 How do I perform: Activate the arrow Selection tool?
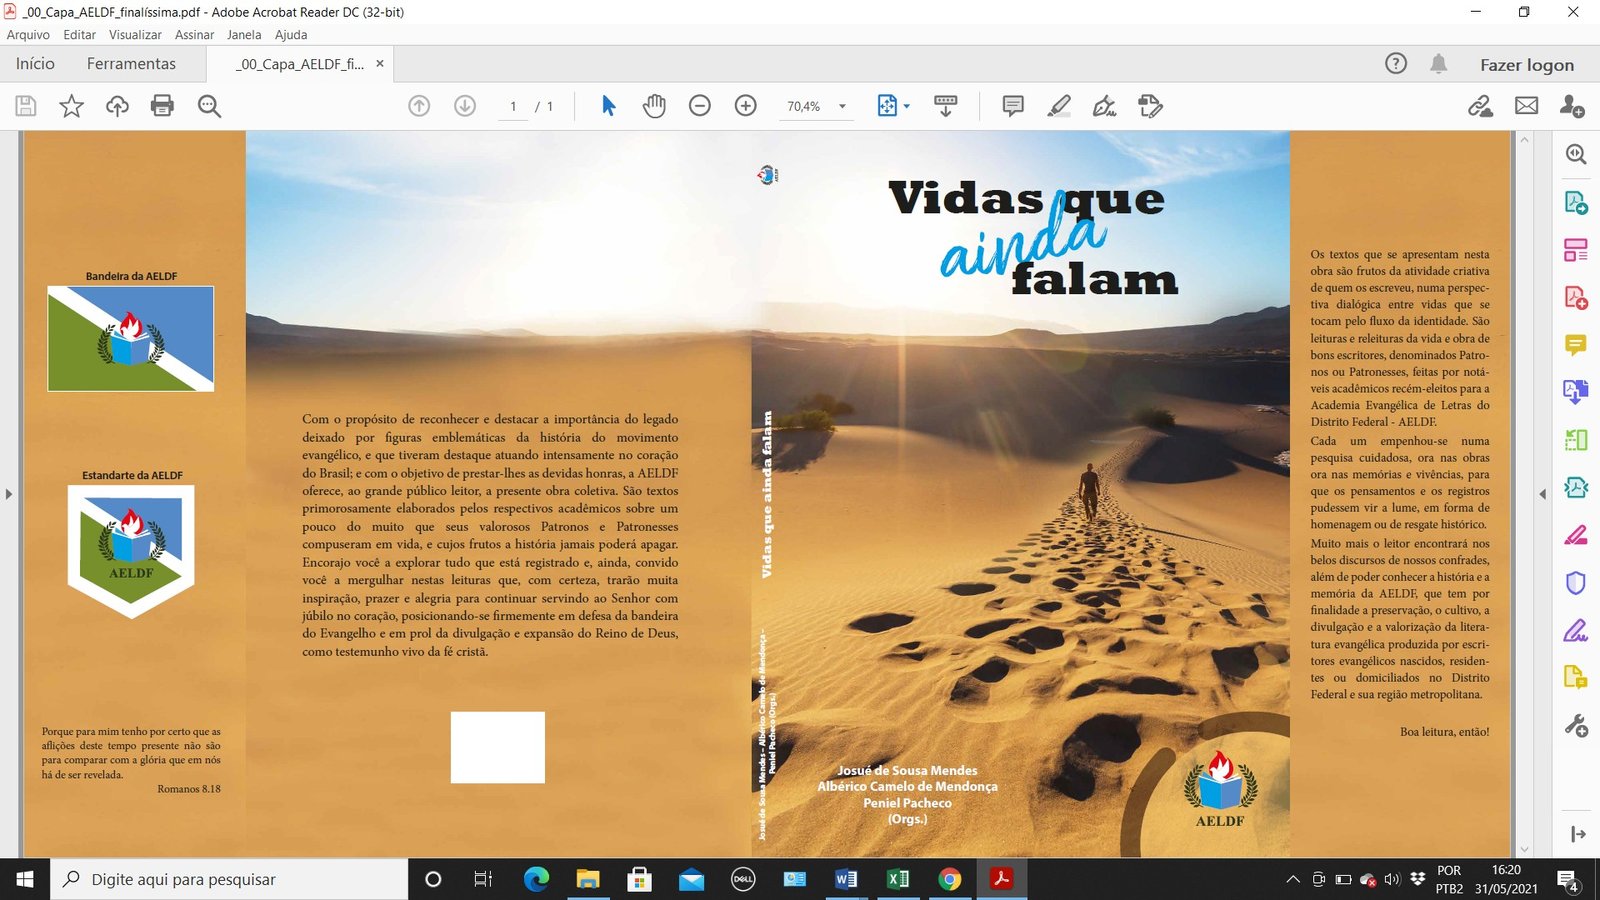point(608,106)
